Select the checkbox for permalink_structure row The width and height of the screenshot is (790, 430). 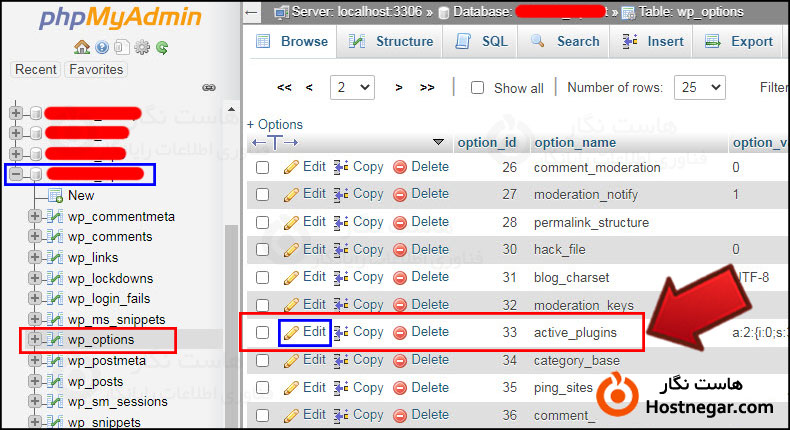click(x=263, y=222)
